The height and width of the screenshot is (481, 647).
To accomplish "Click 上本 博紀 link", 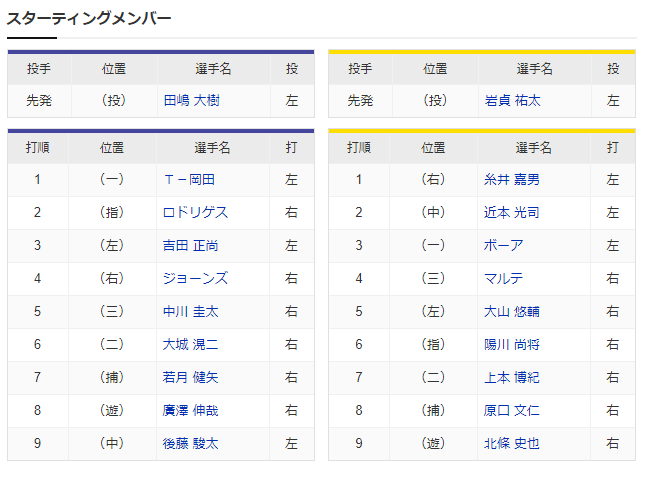I will [x=512, y=378].
